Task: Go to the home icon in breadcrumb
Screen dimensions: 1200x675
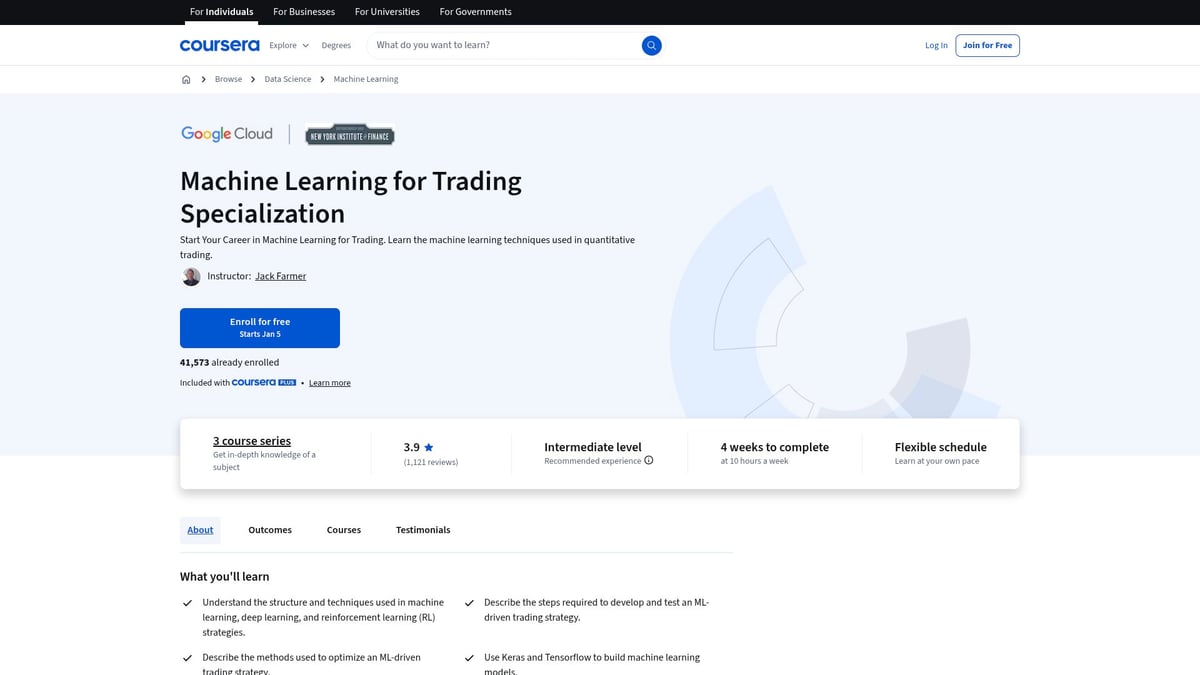Action: [186, 79]
